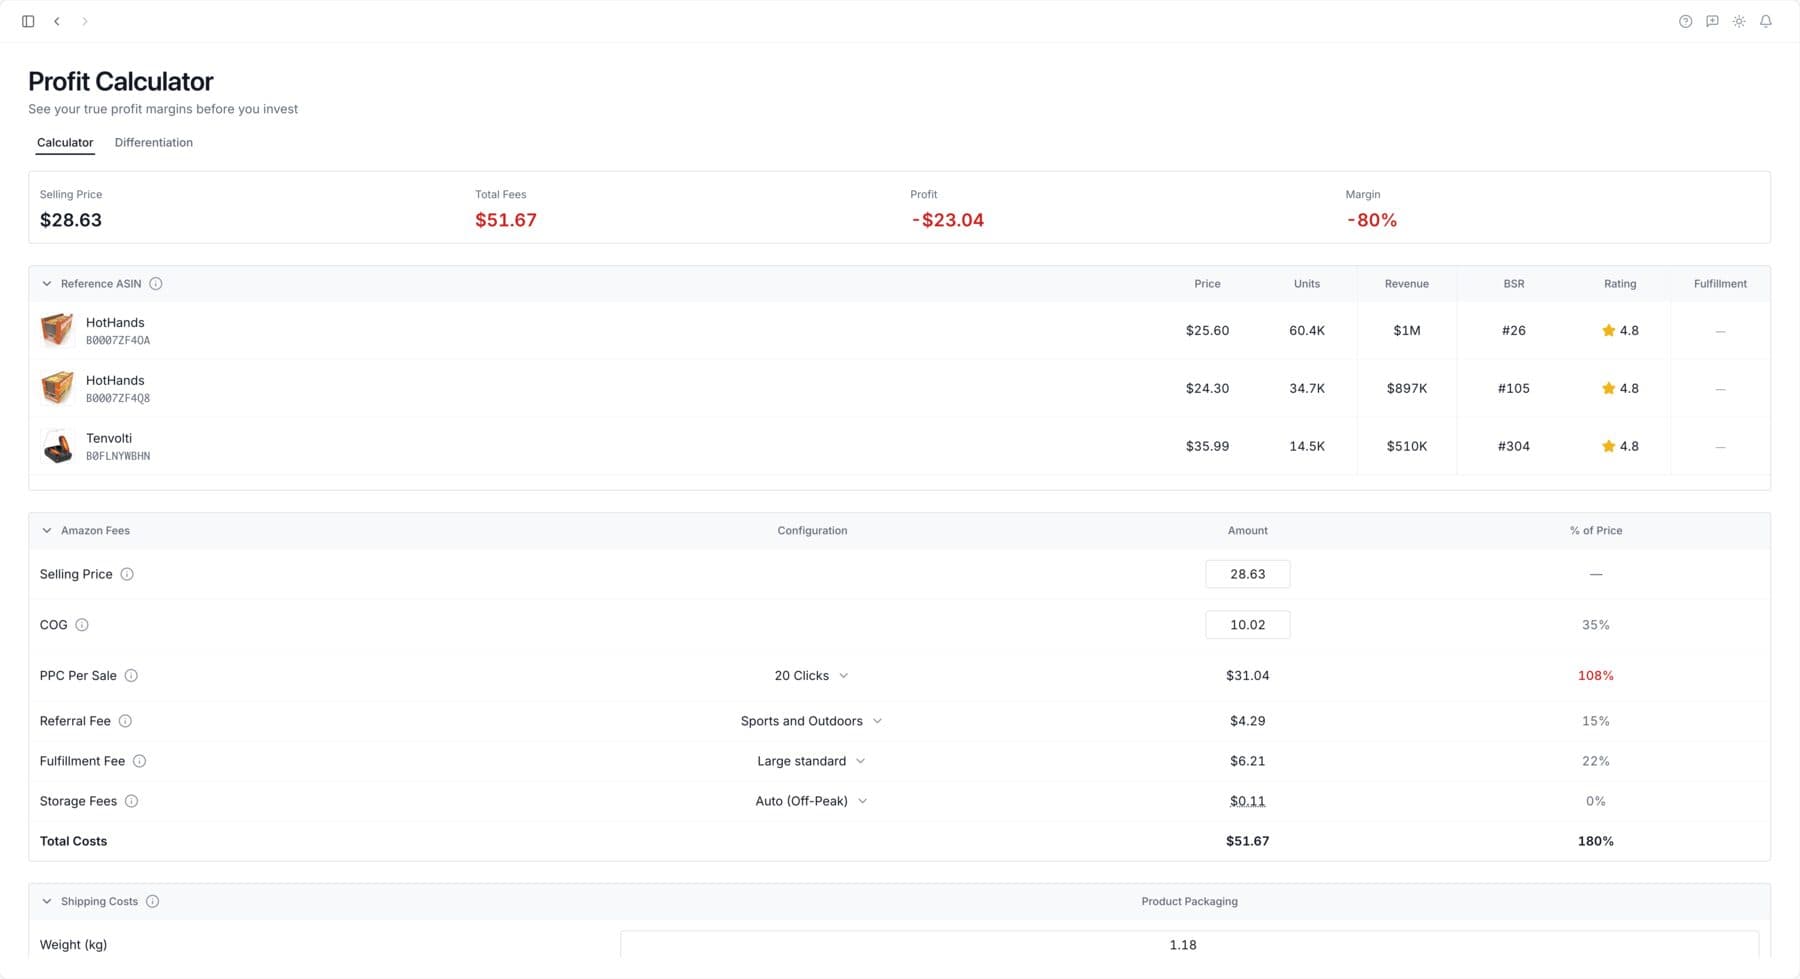The height and width of the screenshot is (979, 1800).
Task: Click the Fulfillment column header
Action: pos(1720,284)
